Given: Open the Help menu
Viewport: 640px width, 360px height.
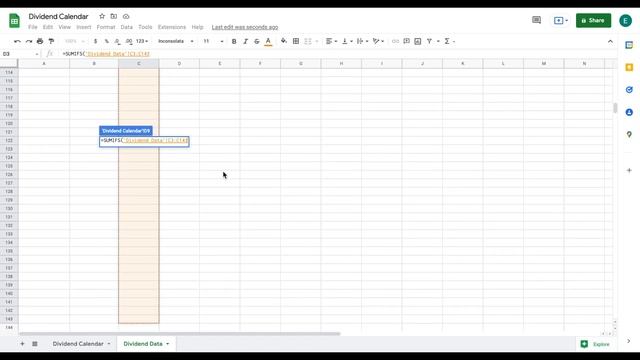Looking at the screenshot, I should click(x=198, y=27).
